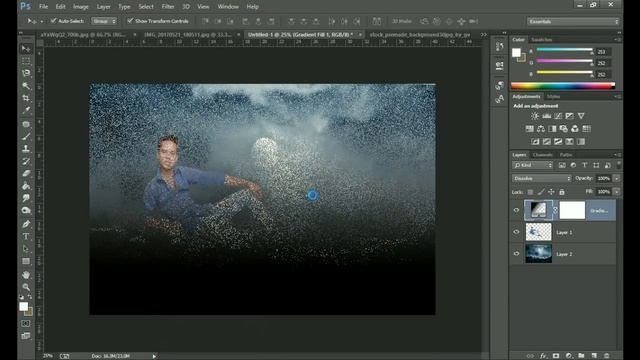Select the Magic Wand tool
The width and height of the screenshot is (640, 360).
(26, 86)
